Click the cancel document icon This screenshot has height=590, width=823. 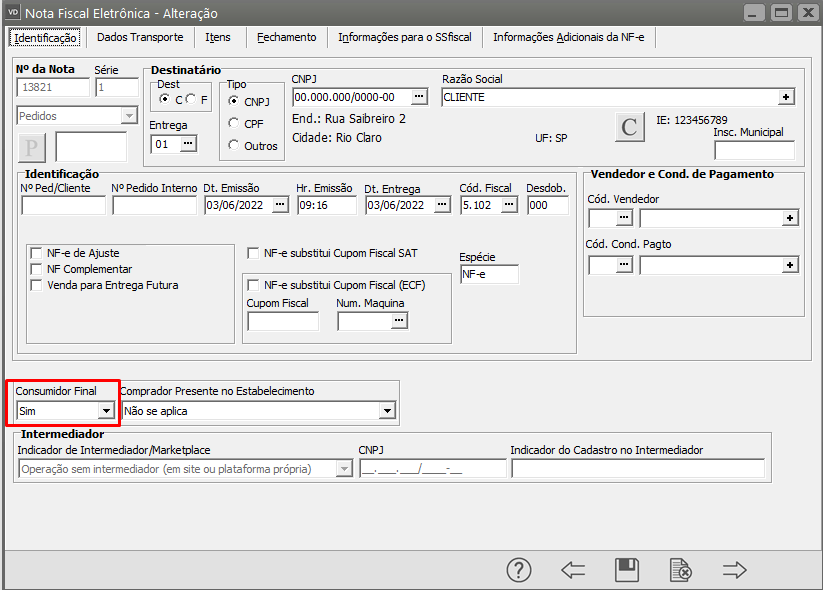point(680,570)
